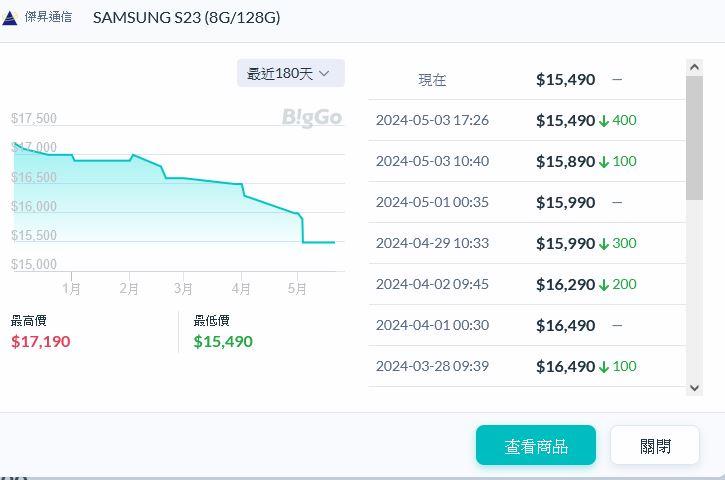Viewport: 725px width, 480px height.
Task: Click the 5月 marker on chart axis
Action: pyautogui.click(x=297, y=289)
